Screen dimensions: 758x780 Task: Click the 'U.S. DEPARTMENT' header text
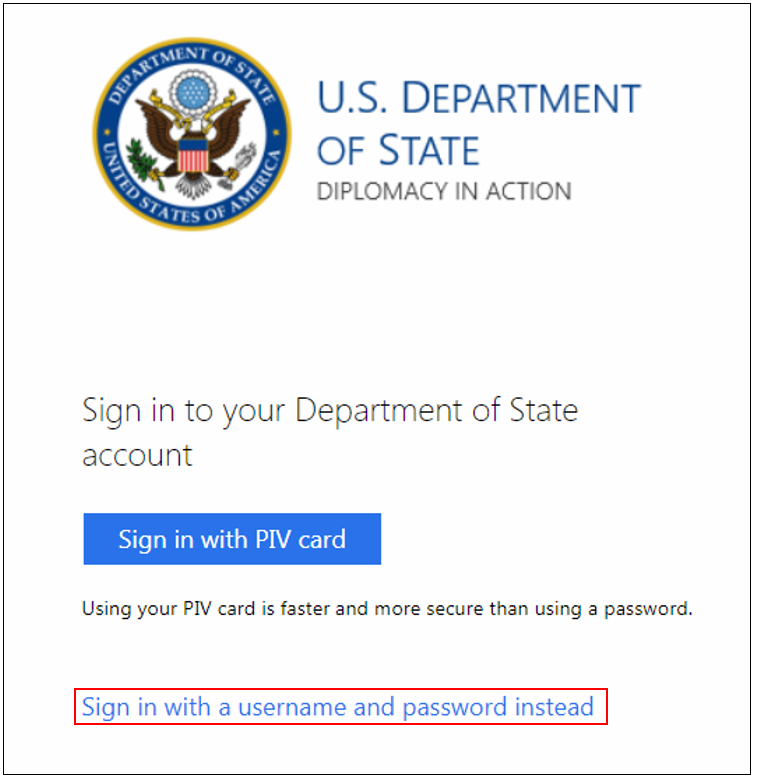tap(479, 98)
